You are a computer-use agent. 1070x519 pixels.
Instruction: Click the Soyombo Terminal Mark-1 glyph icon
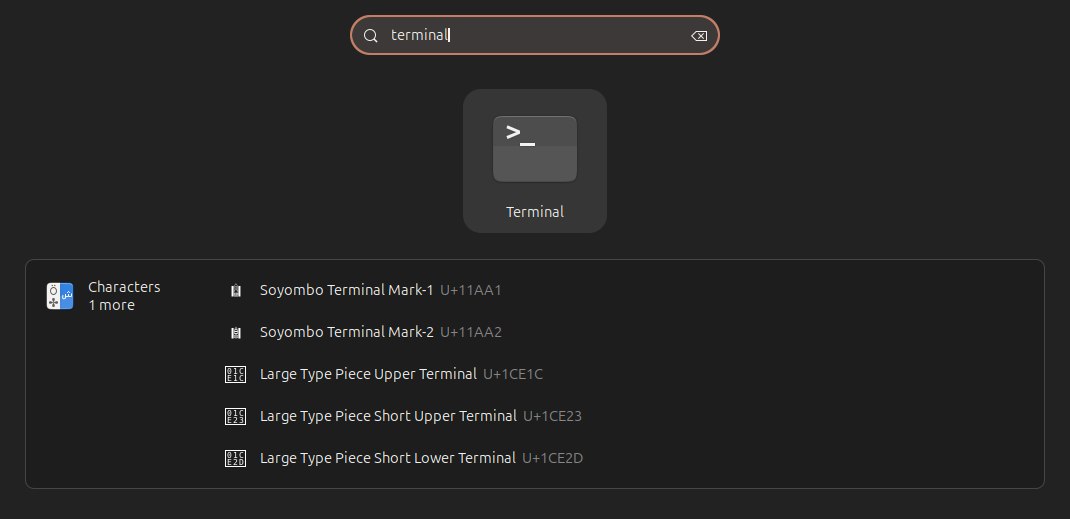click(x=236, y=291)
